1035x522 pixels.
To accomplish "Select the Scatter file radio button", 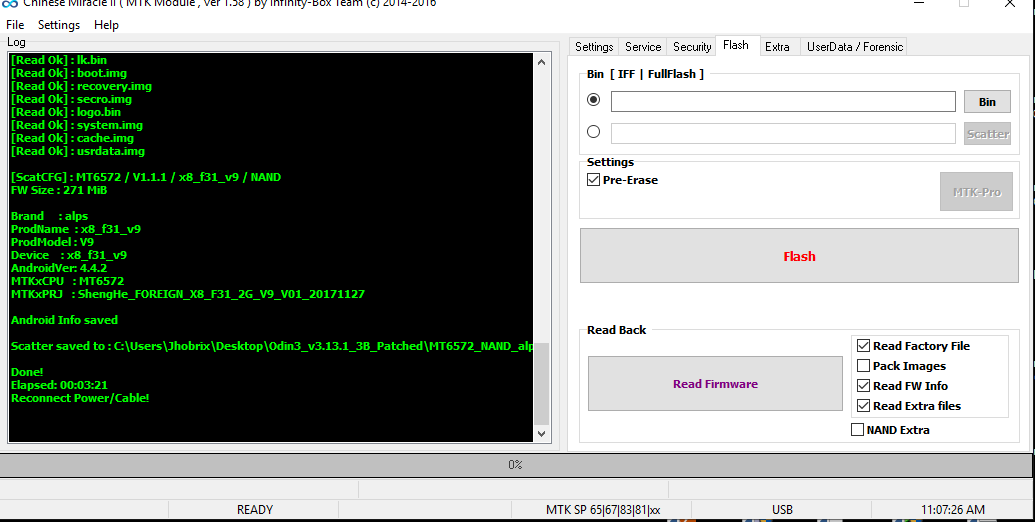I will 593,132.
